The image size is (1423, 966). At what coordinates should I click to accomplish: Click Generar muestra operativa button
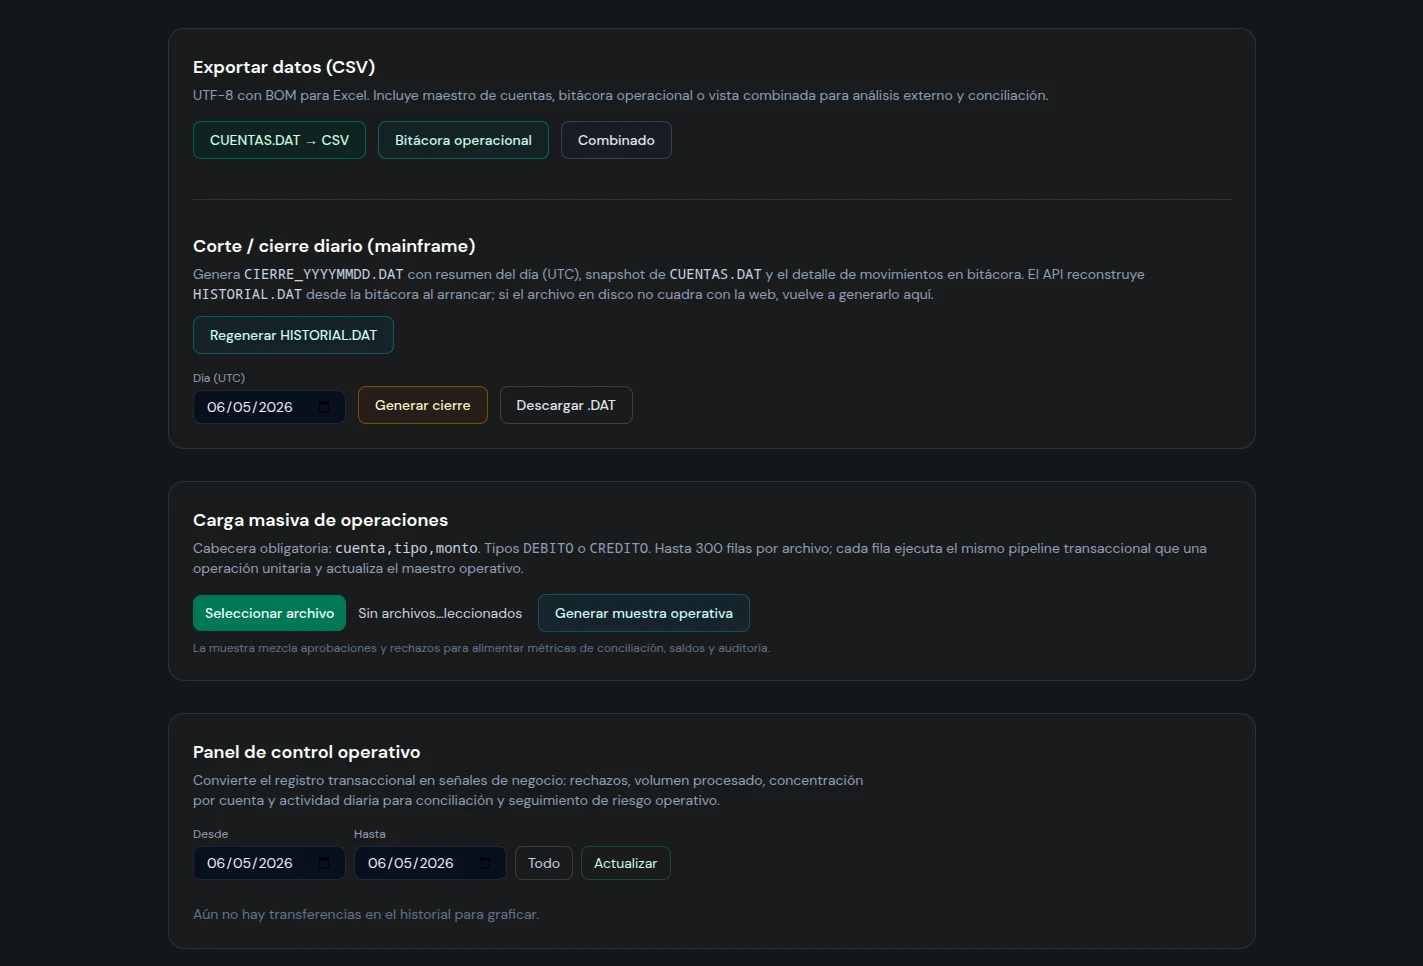click(644, 613)
